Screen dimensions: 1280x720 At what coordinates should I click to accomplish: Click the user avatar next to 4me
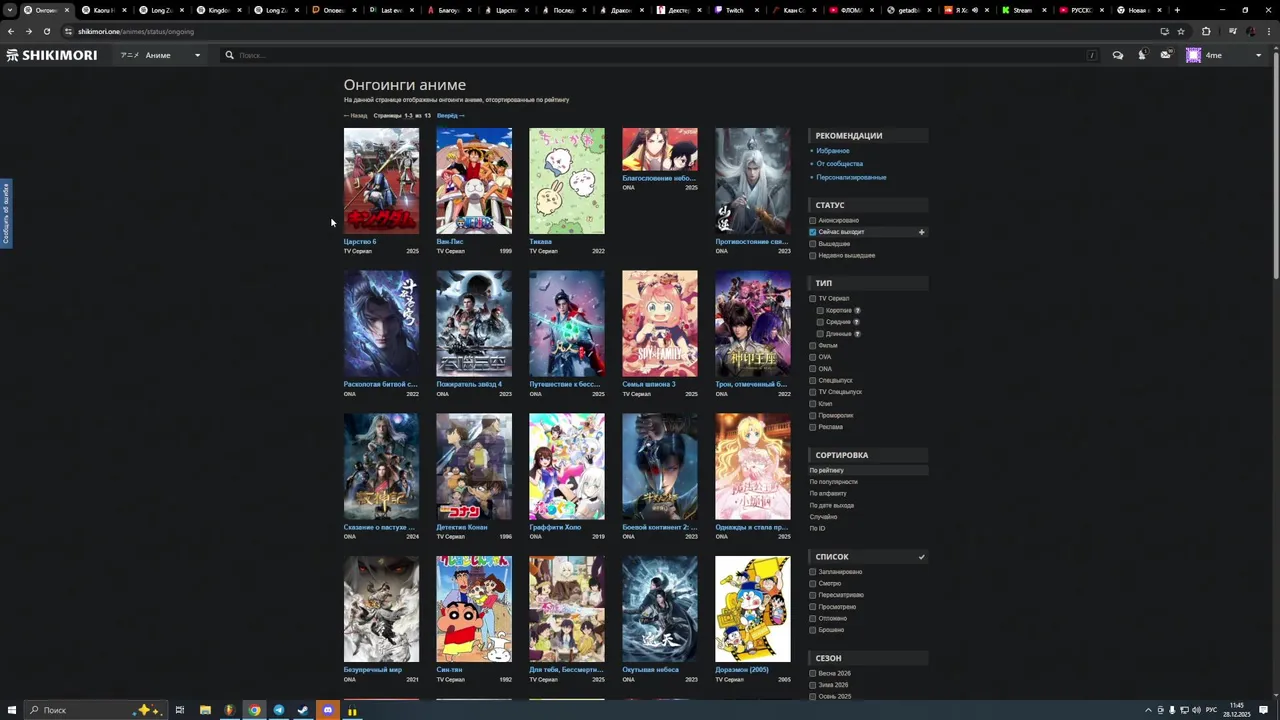point(1193,55)
